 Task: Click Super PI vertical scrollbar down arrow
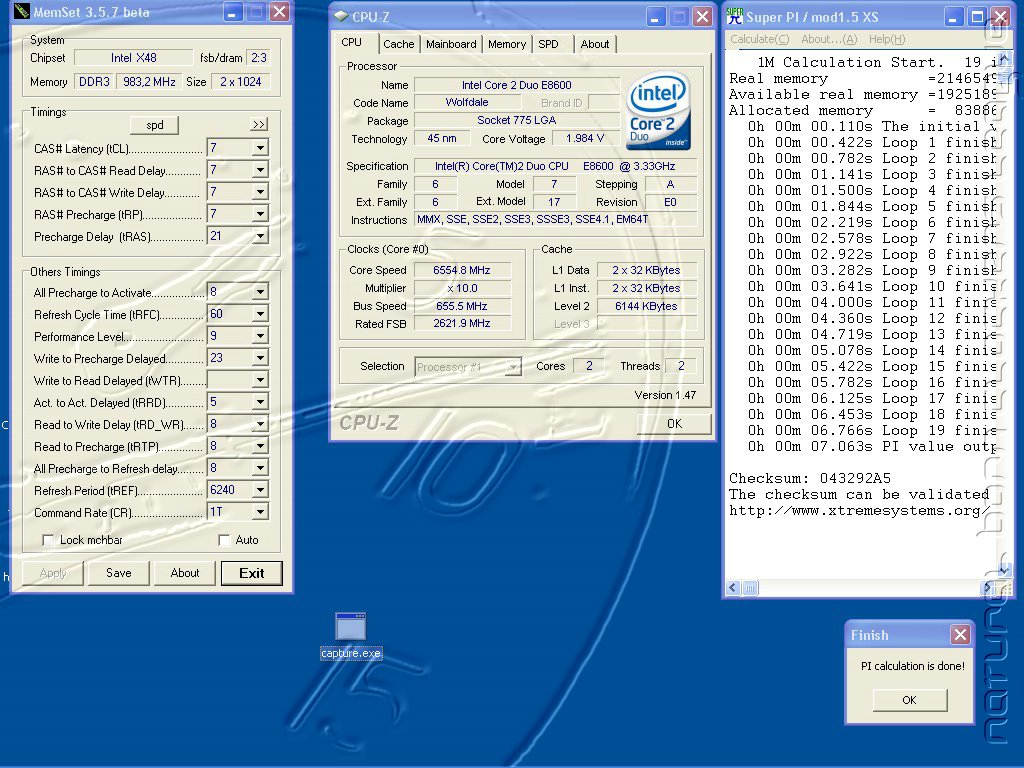tap(1004, 571)
